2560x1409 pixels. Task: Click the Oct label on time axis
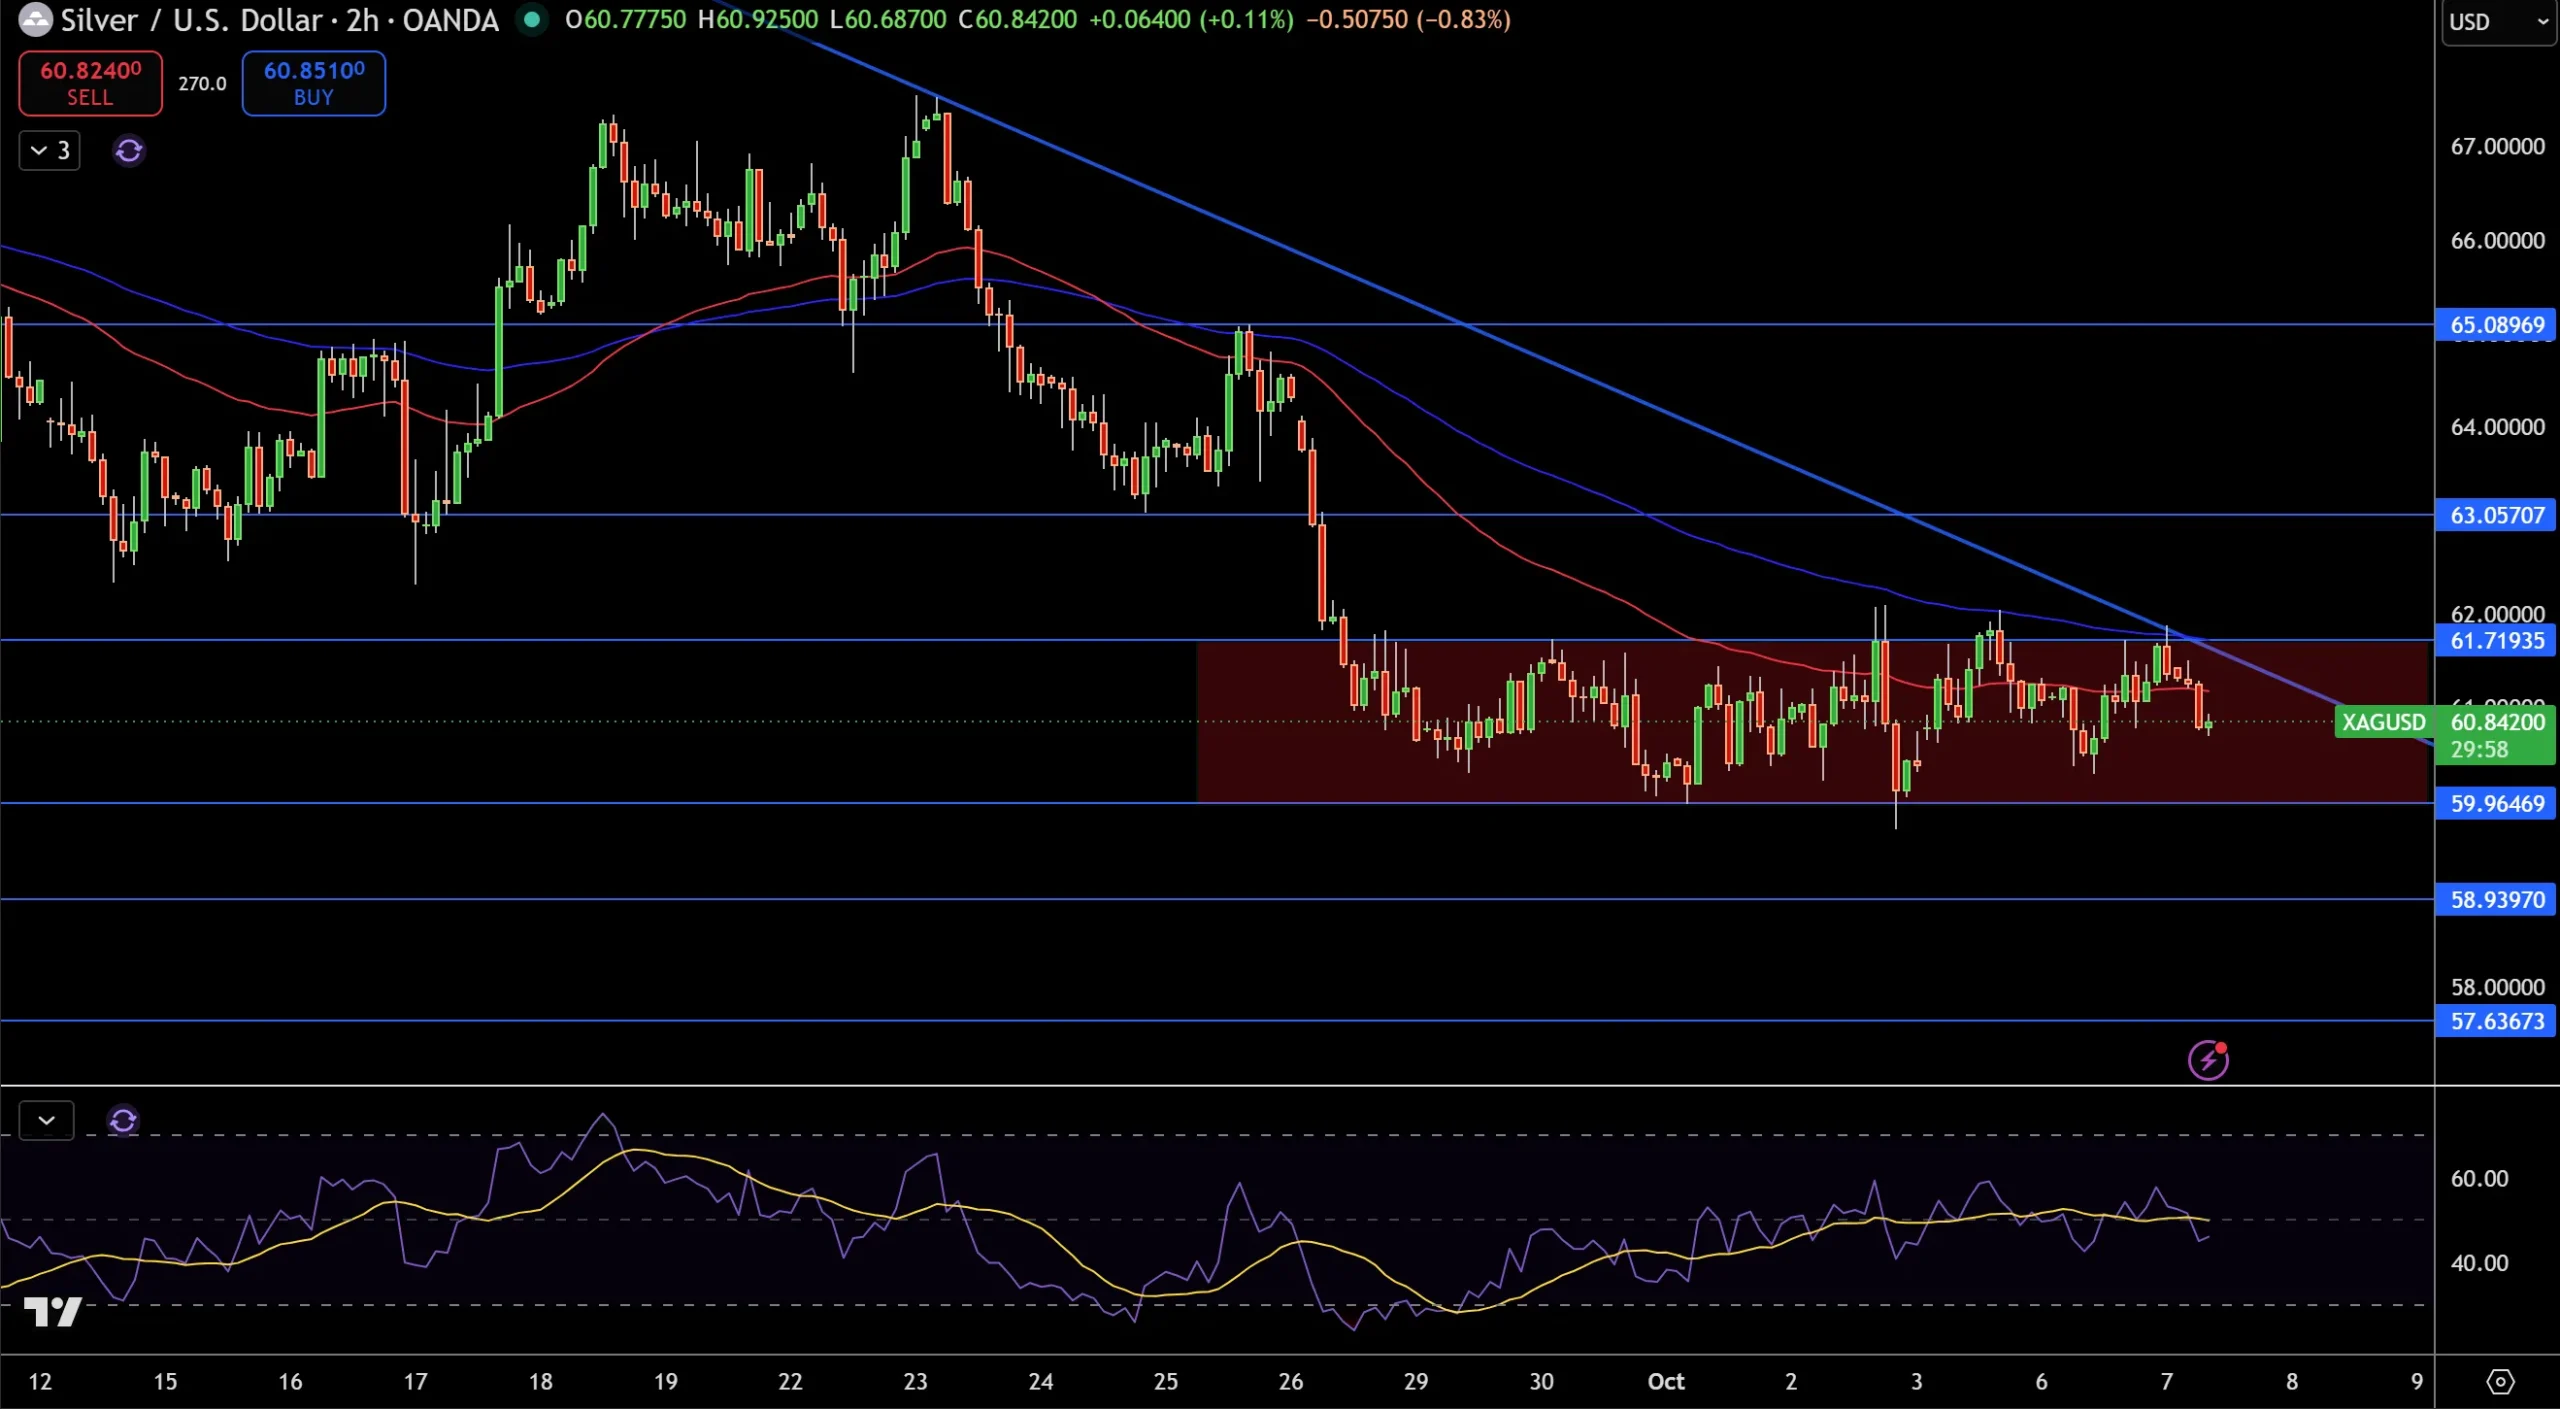pyautogui.click(x=1665, y=1381)
